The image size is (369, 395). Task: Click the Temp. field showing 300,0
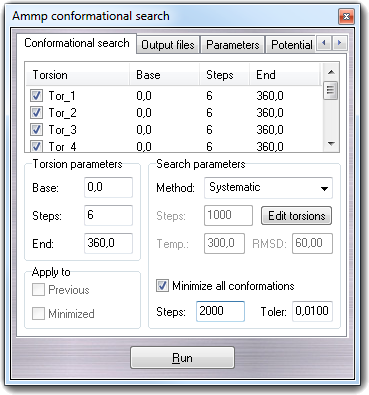(x=224, y=243)
